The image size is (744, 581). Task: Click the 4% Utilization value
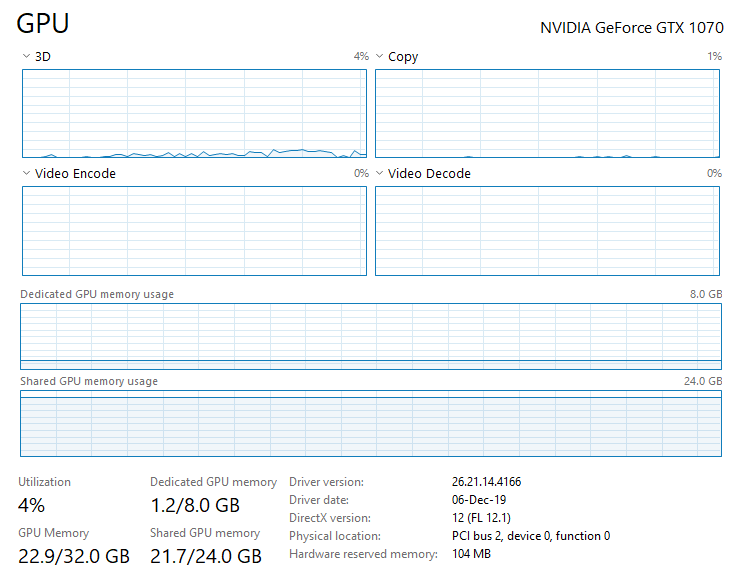(x=32, y=505)
